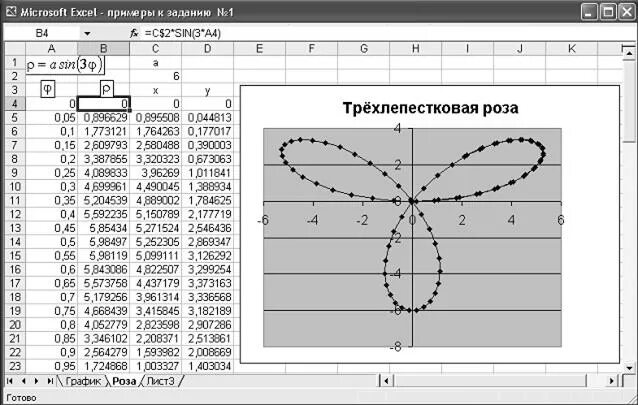This screenshot has height=405, width=638.
Task: Select column G header
Action: click(364, 49)
